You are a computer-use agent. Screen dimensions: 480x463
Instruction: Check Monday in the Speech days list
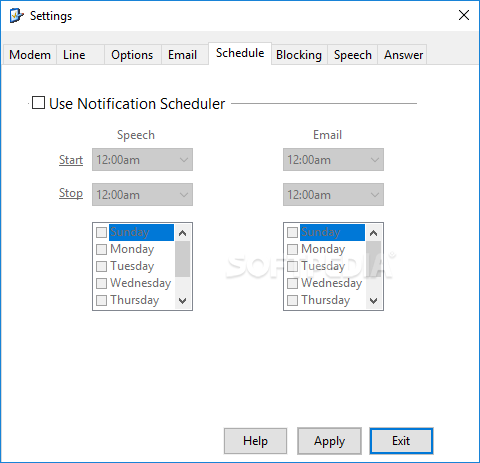[x=101, y=249]
